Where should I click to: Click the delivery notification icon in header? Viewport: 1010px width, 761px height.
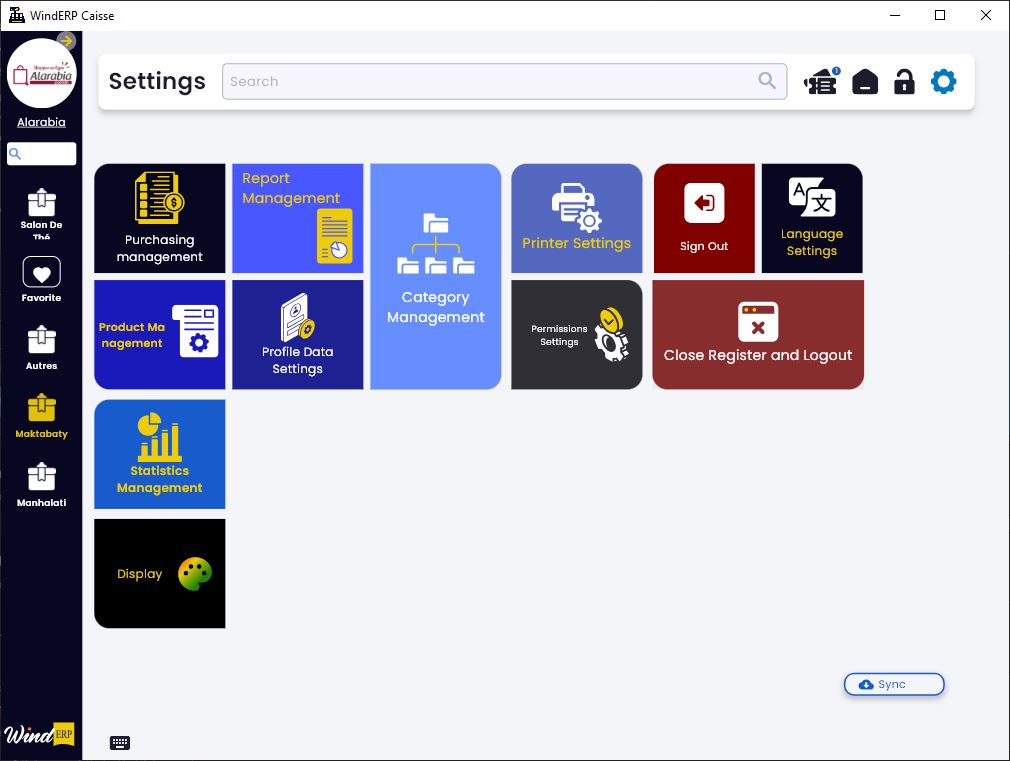[x=821, y=82]
